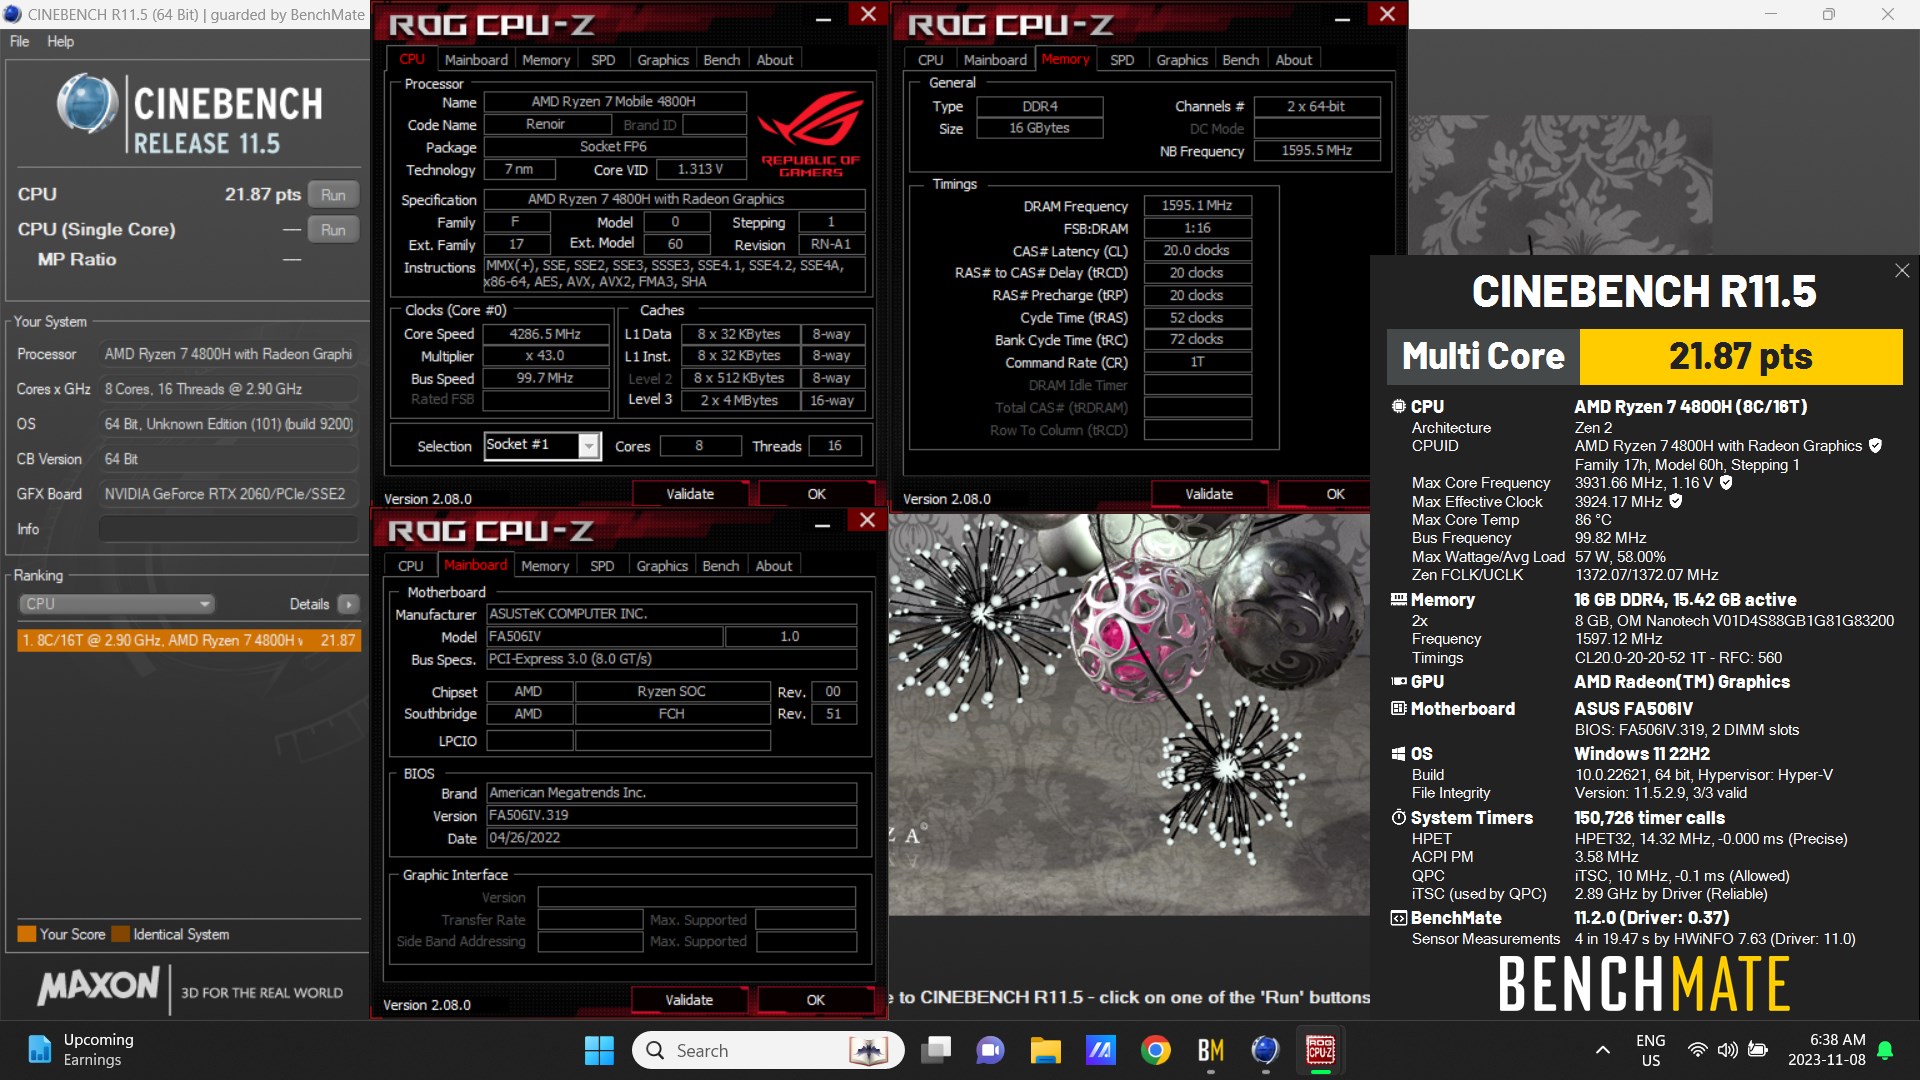Open Wi-Fi network settings icon
This screenshot has height=1080, width=1920.
[x=1697, y=1050]
